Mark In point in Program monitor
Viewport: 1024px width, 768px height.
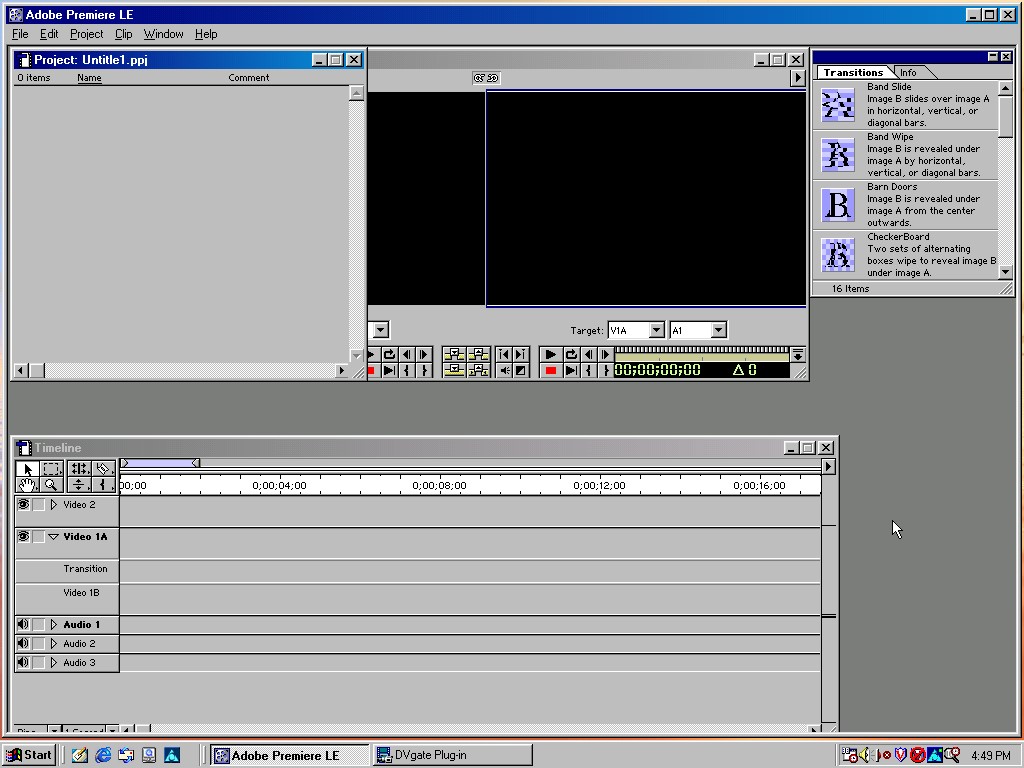point(588,370)
